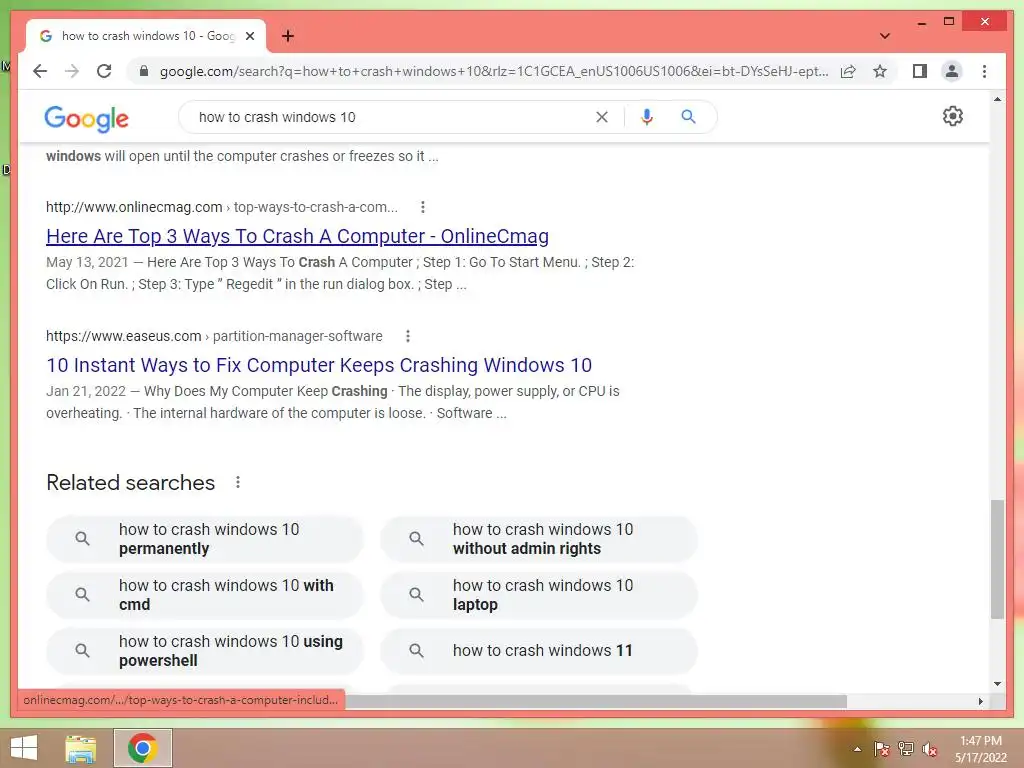Click the scroll down arrow
Viewport: 1024px width, 768px height.
[x=997, y=684]
